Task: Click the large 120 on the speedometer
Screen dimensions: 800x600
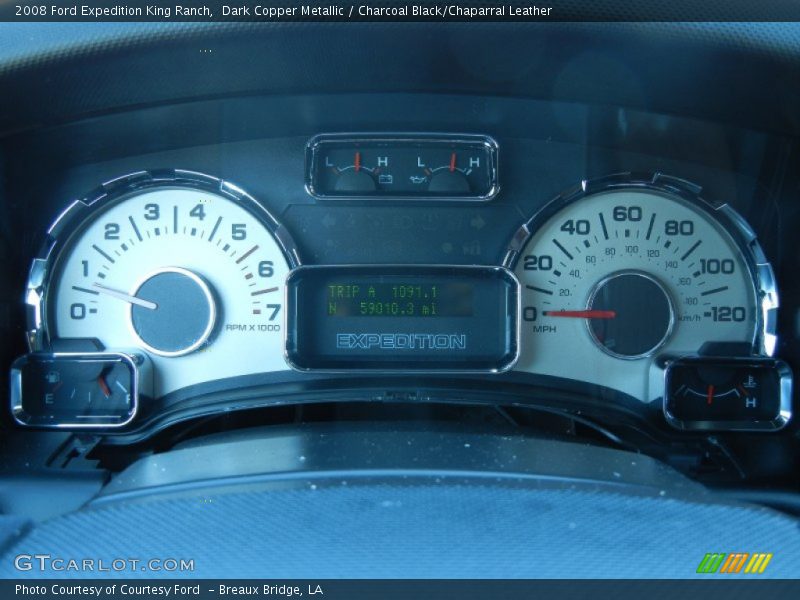Action: (728, 314)
